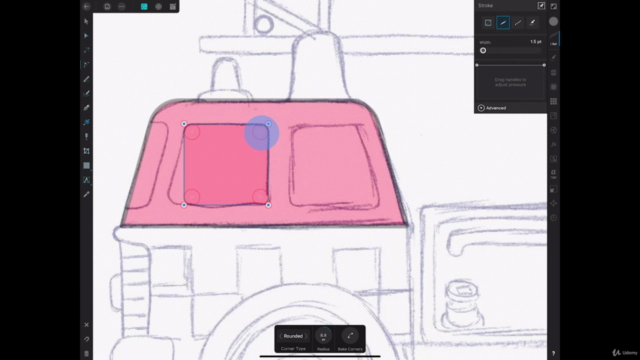Viewport: 640px width, 360px height.
Task: Select the Colour Picker eyedropper tool
Action: pyautogui.click(x=86, y=194)
